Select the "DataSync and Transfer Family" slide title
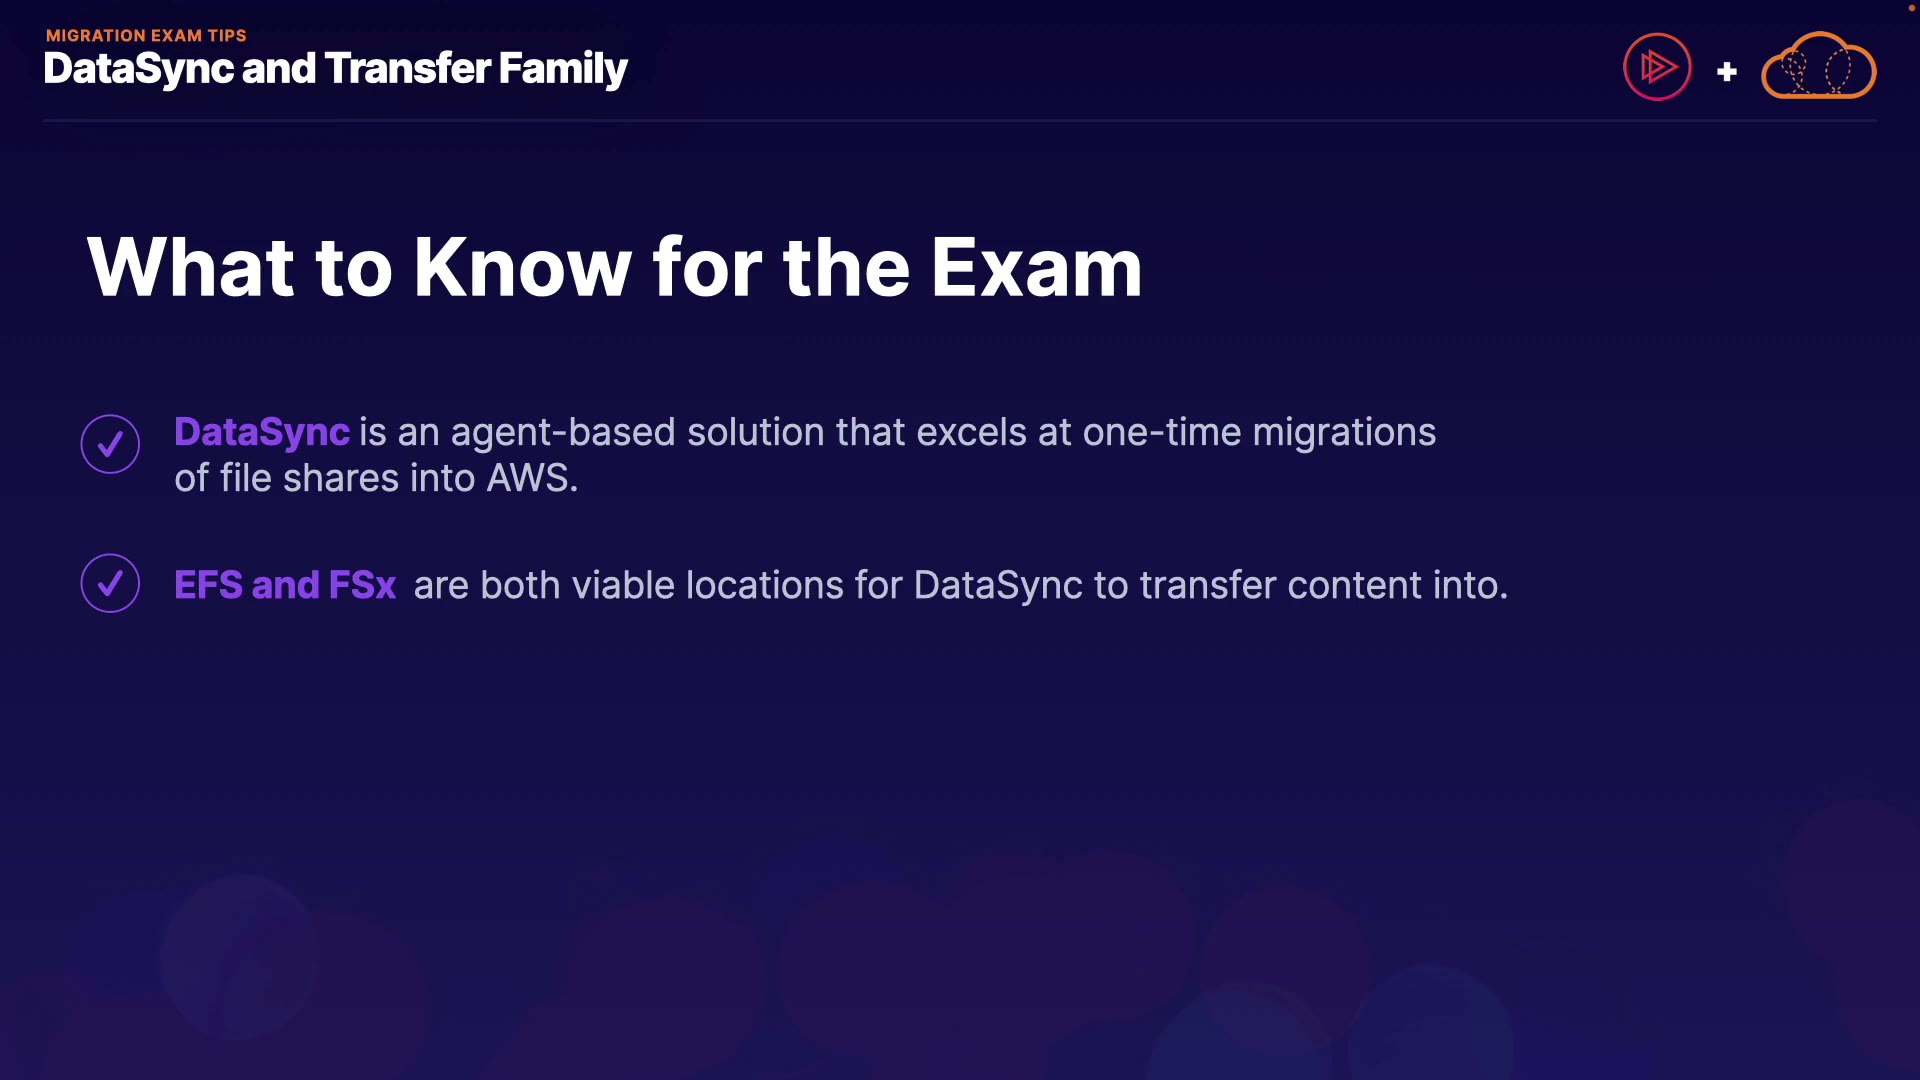The image size is (1920, 1080). tap(335, 69)
